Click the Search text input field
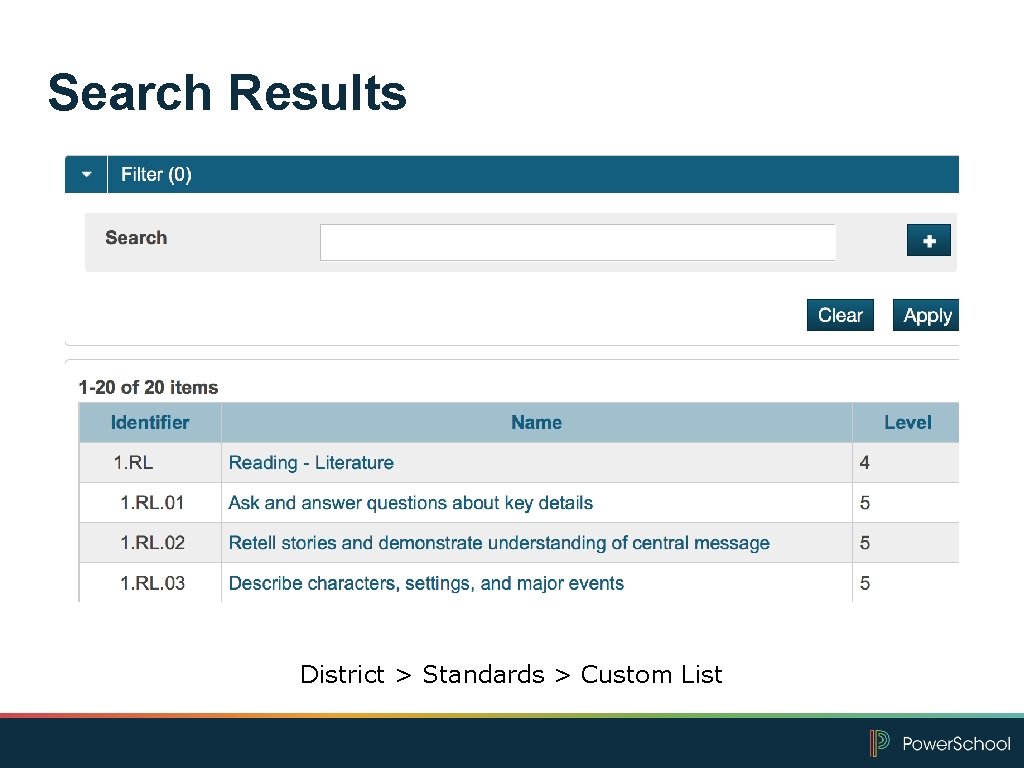This screenshot has width=1024, height=768. [x=577, y=242]
